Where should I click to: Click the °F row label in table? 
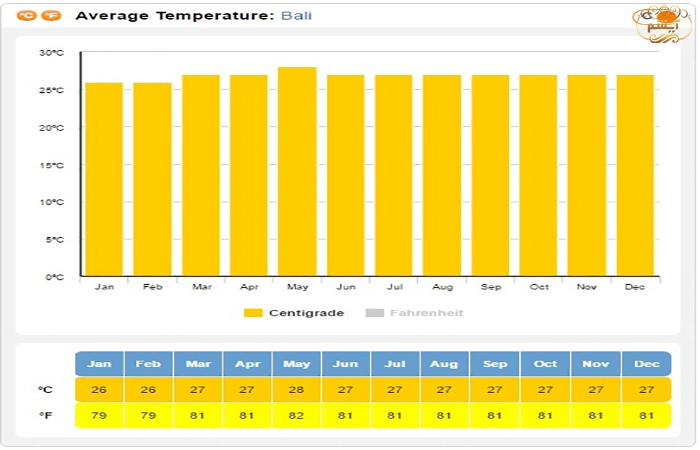point(45,415)
